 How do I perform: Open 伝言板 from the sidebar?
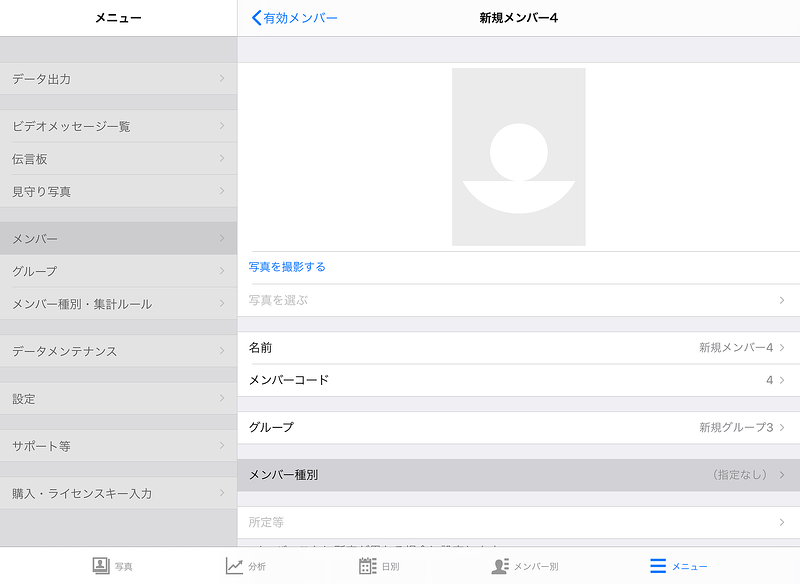[x=118, y=159]
